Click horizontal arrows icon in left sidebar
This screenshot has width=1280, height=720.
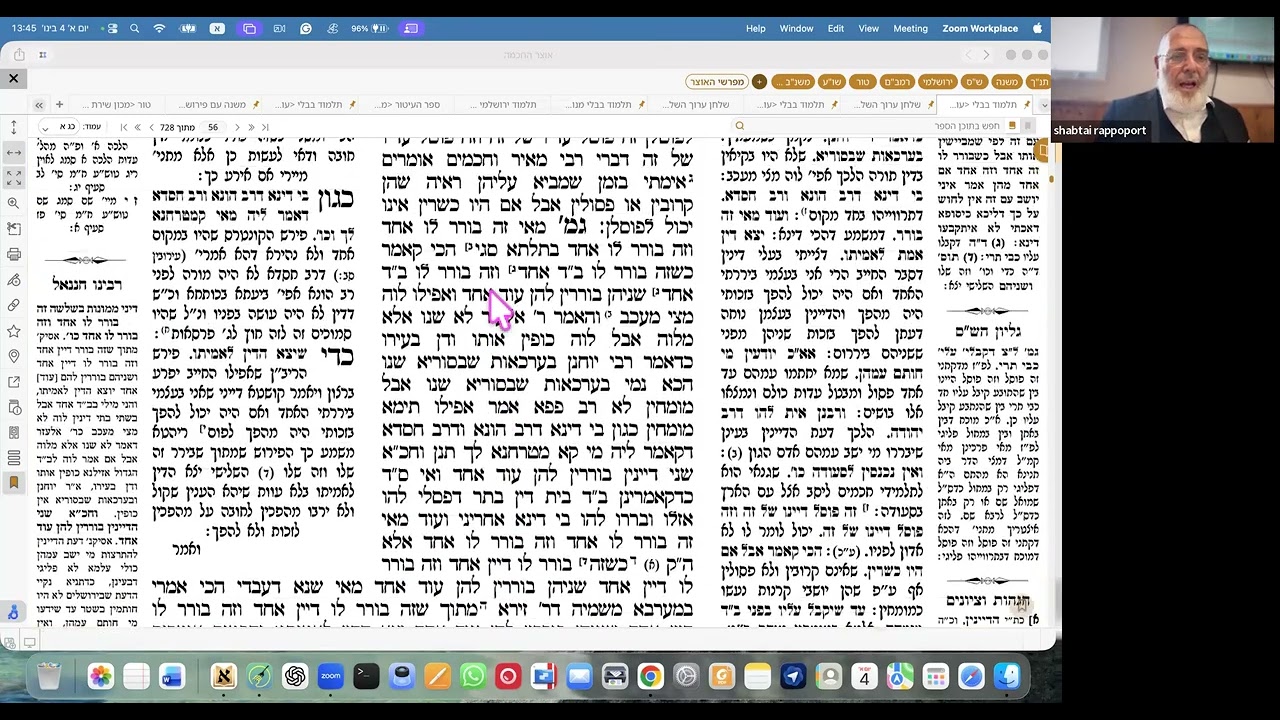click(x=13, y=152)
